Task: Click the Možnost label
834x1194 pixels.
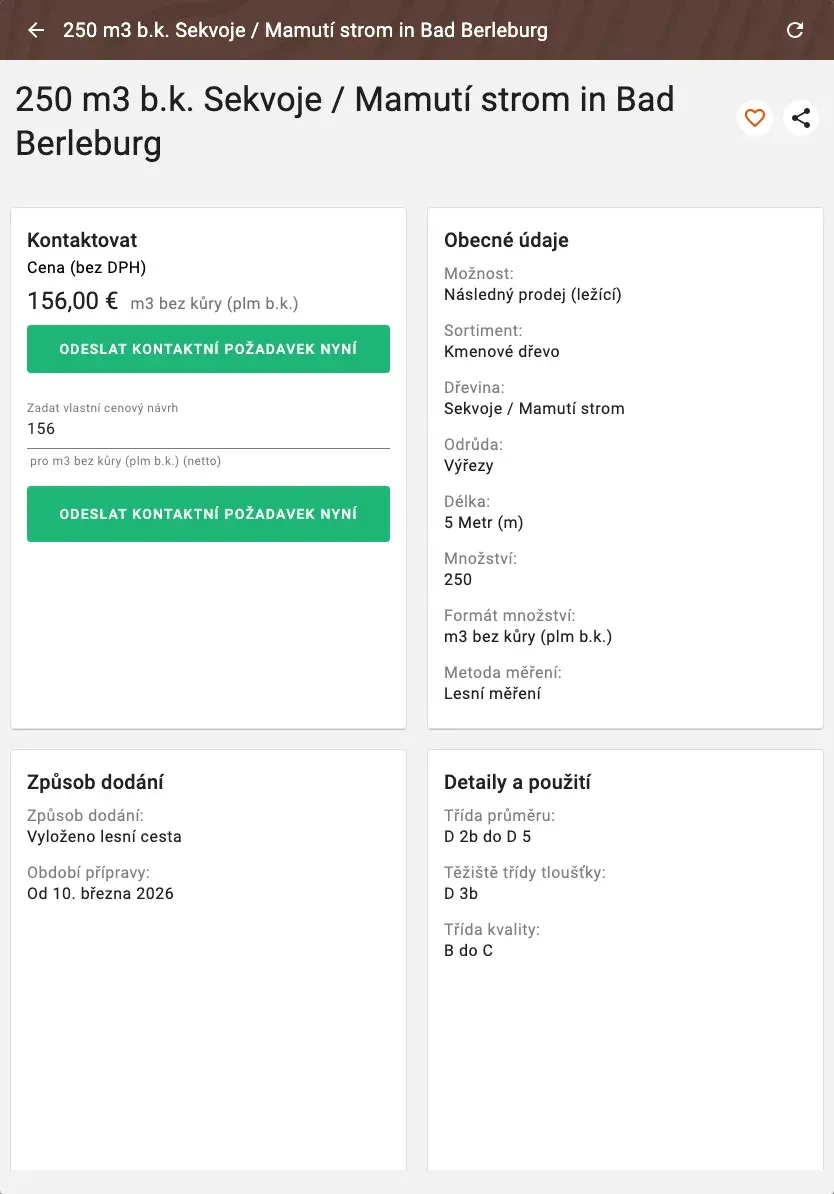Action: 478,273
